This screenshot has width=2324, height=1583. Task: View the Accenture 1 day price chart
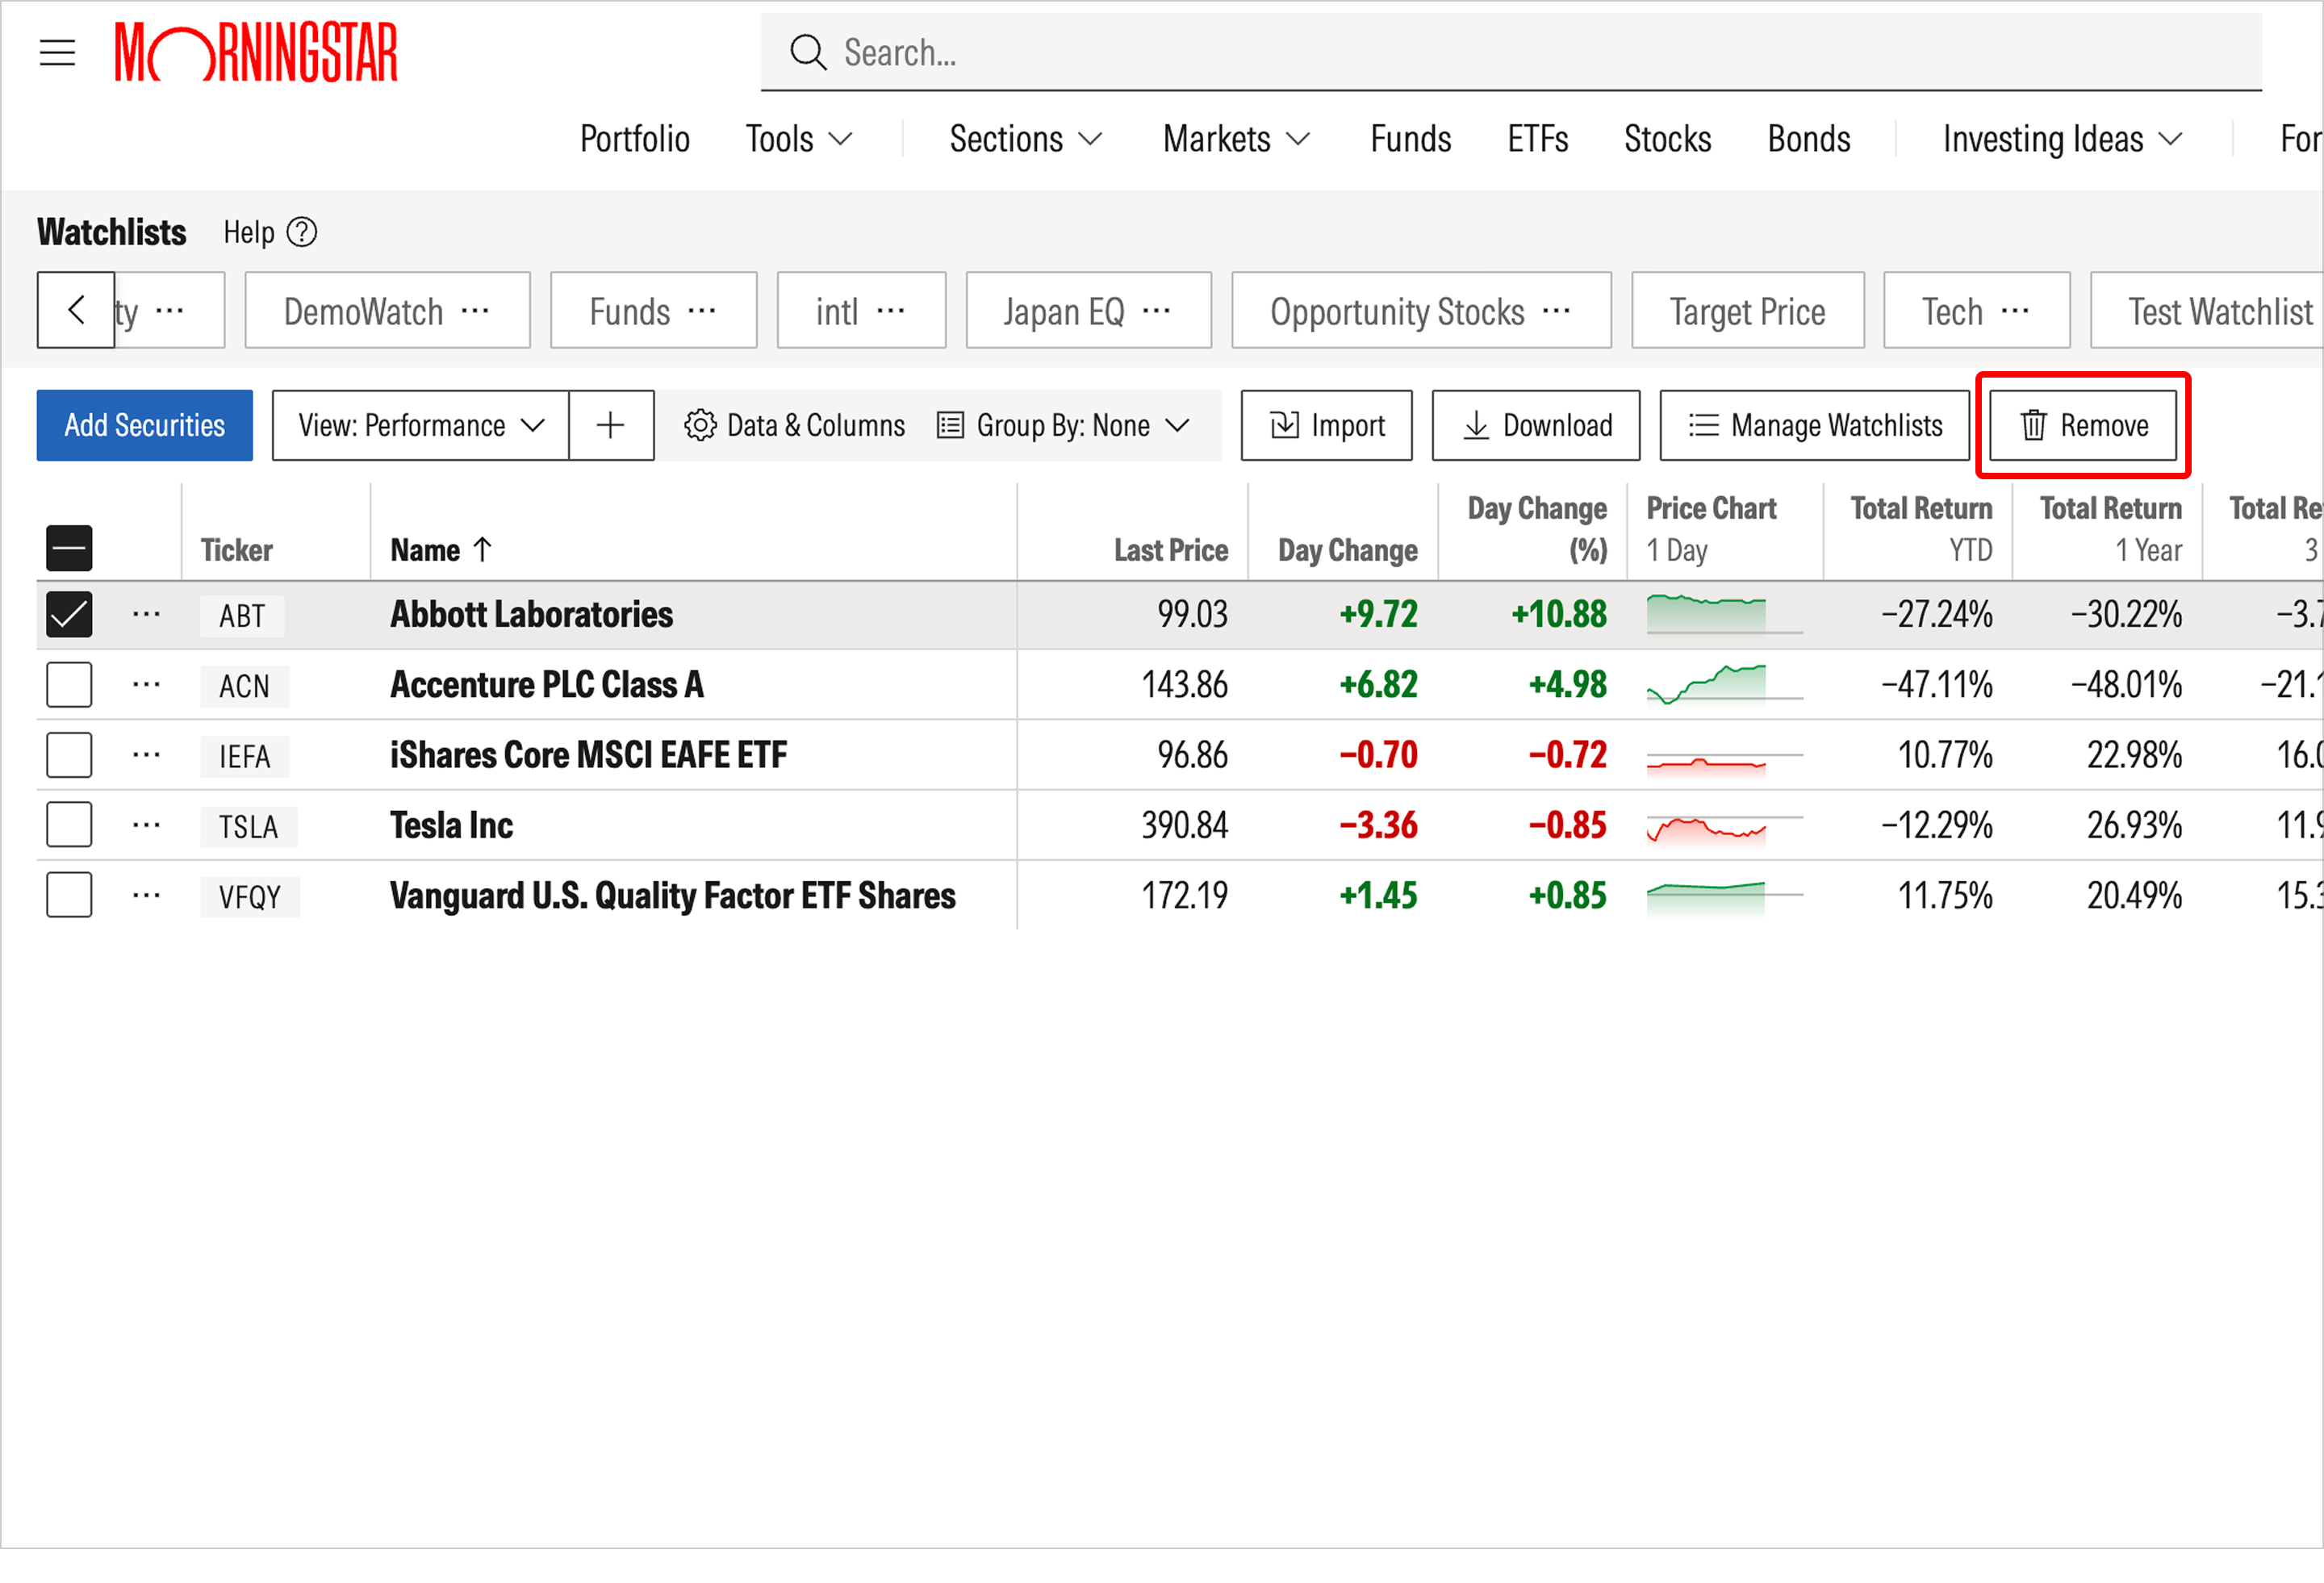[1724, 685]
